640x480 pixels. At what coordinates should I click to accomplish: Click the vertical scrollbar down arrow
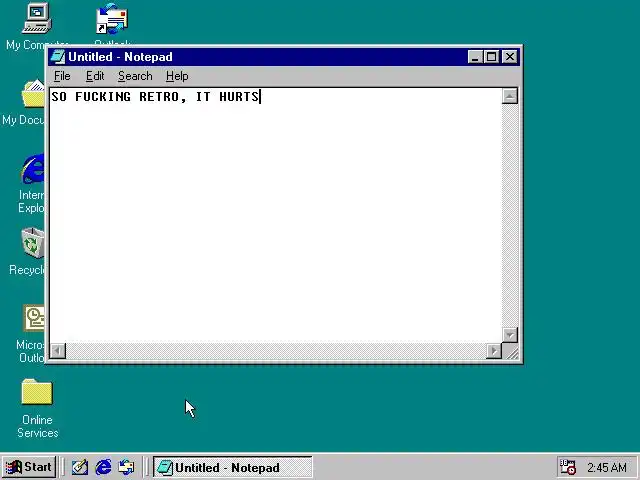(509, 335)
